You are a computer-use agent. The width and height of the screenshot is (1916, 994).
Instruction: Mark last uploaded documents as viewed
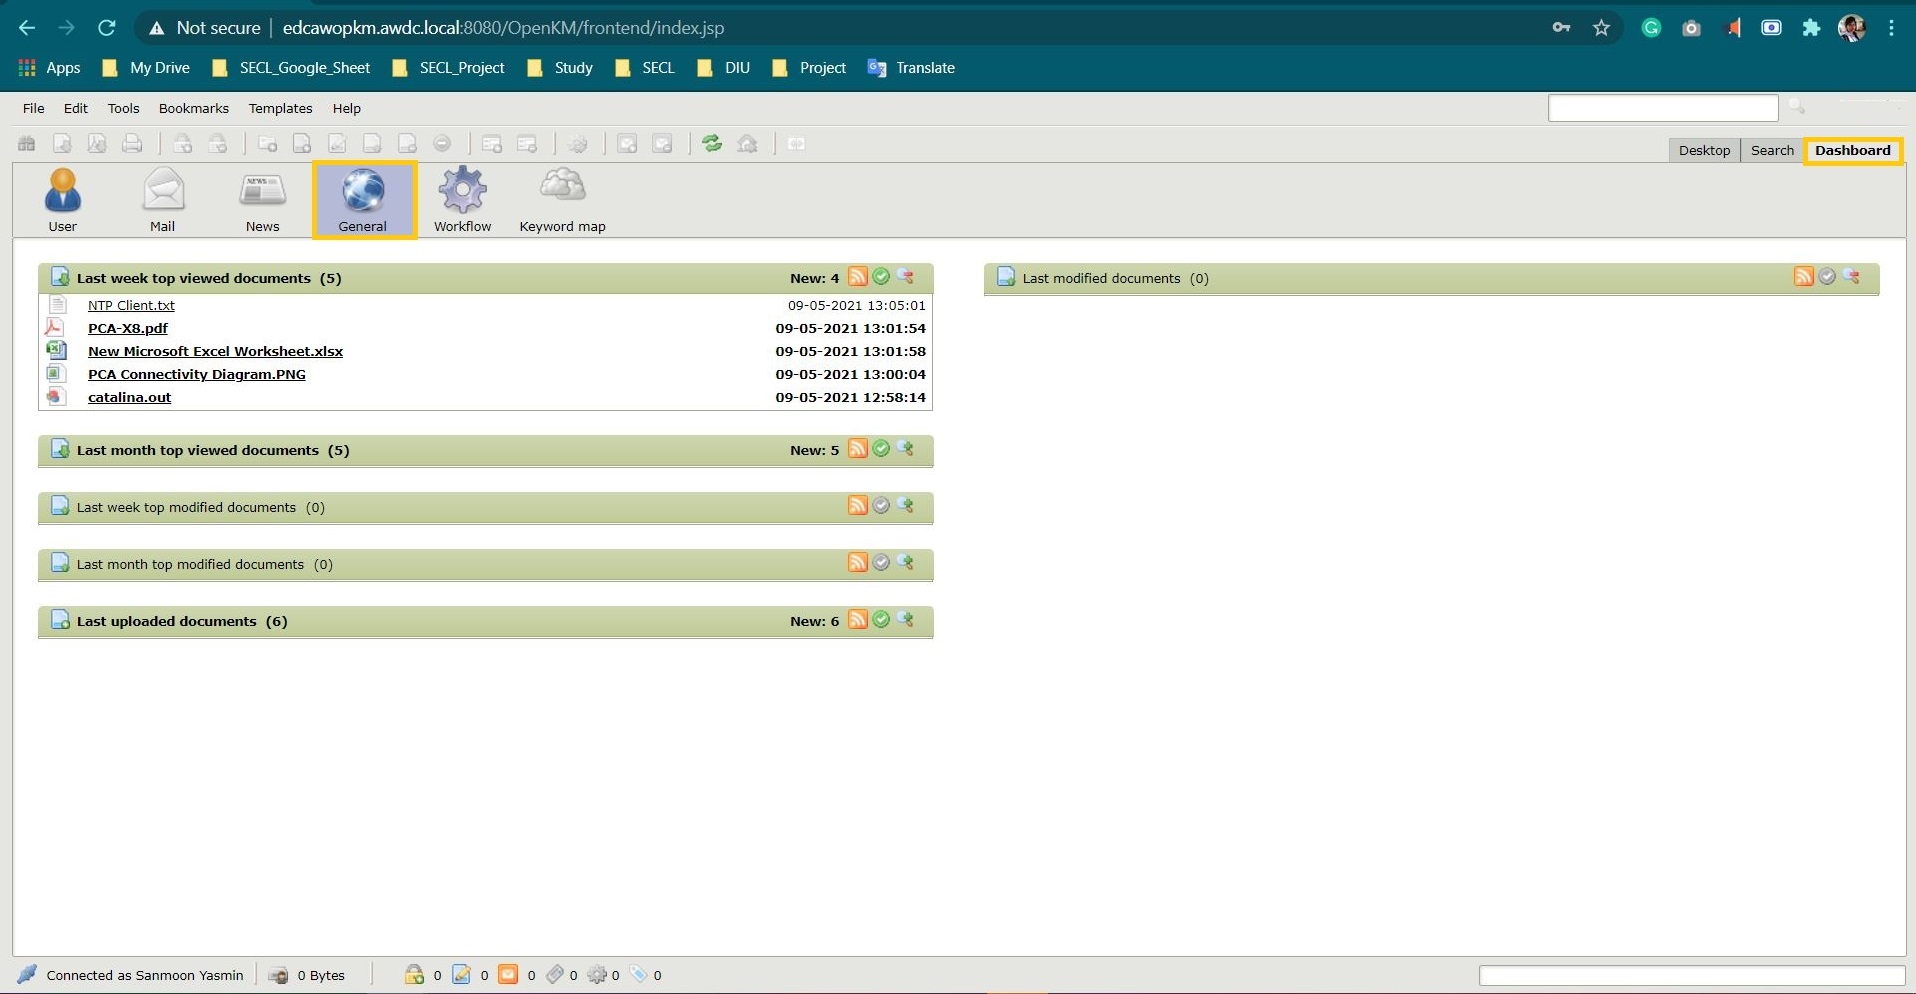coord(881,620)
